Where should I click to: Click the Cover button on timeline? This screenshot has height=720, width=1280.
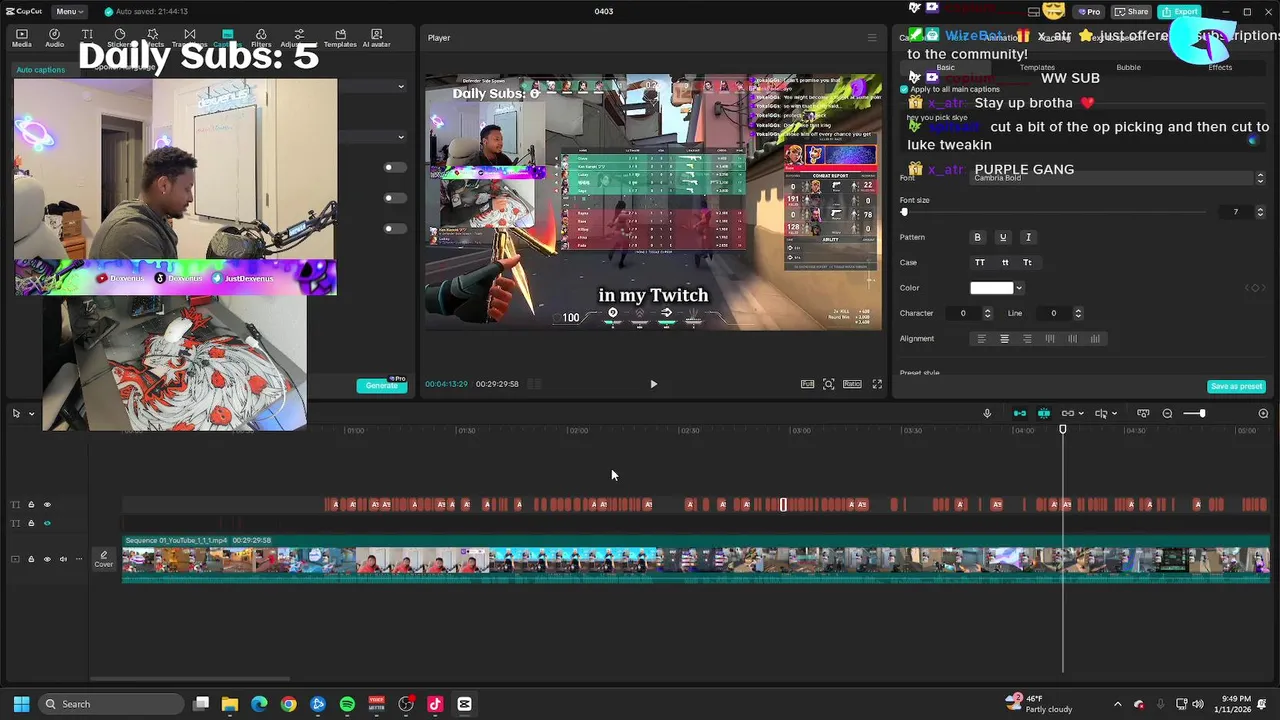pos(104,560)
